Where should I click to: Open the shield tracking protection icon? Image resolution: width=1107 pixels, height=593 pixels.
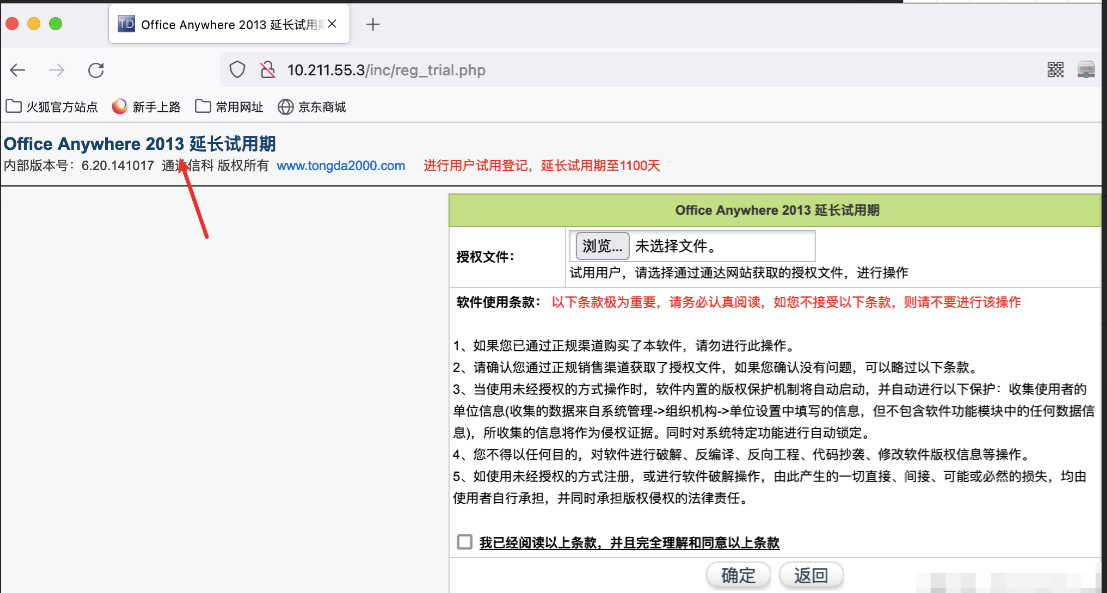tap(238, 70)
